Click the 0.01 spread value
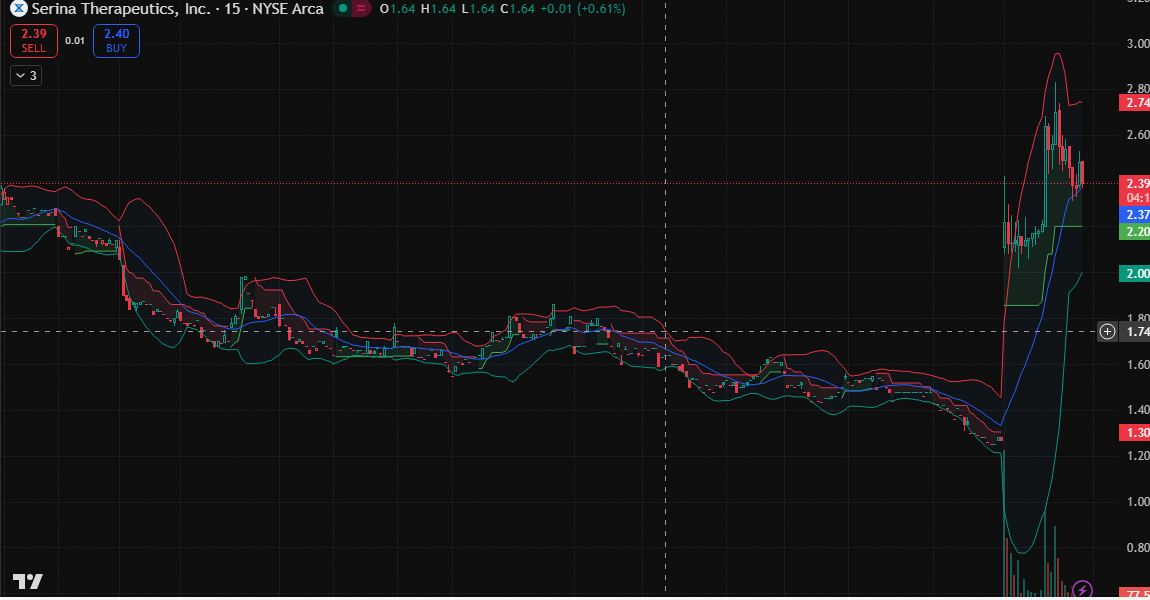Viewport: 1150px width, 600px height. [75, 40]
